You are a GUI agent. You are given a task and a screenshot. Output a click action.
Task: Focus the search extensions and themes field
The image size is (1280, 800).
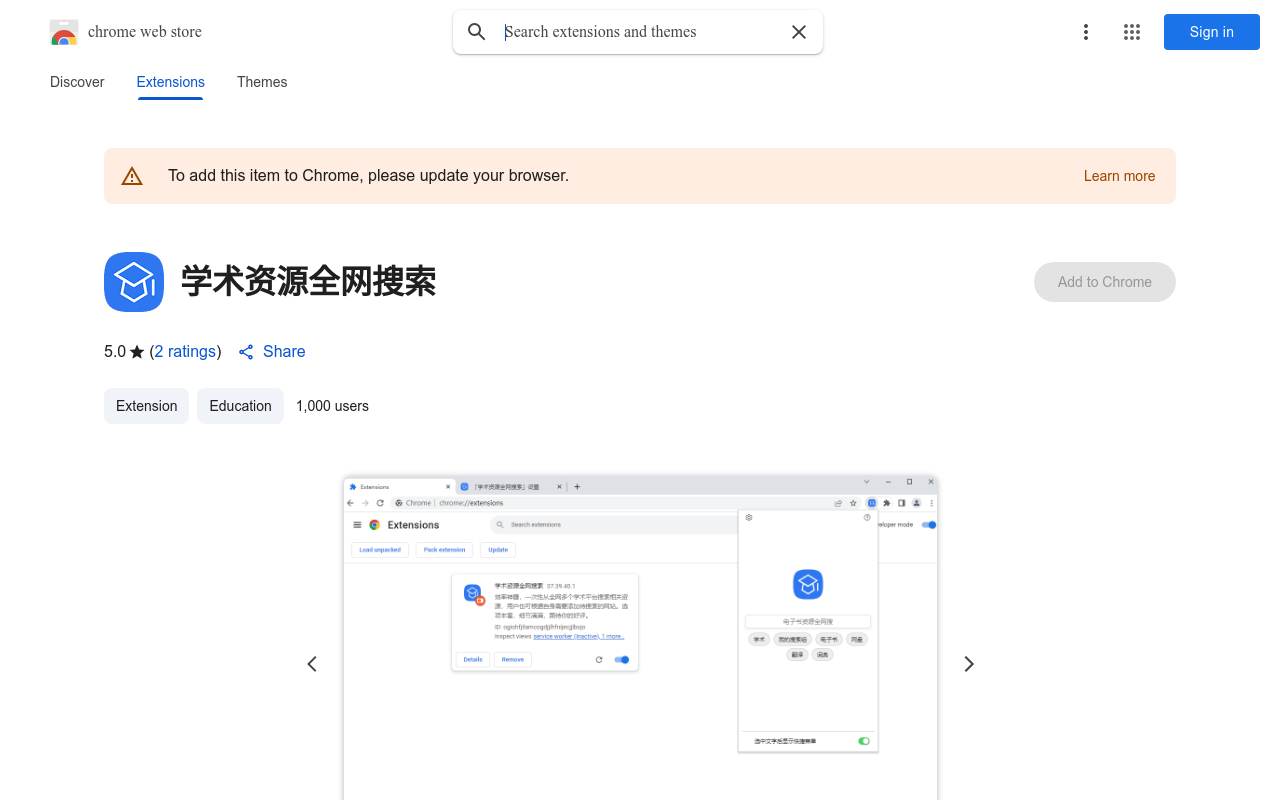pos(640,32)
